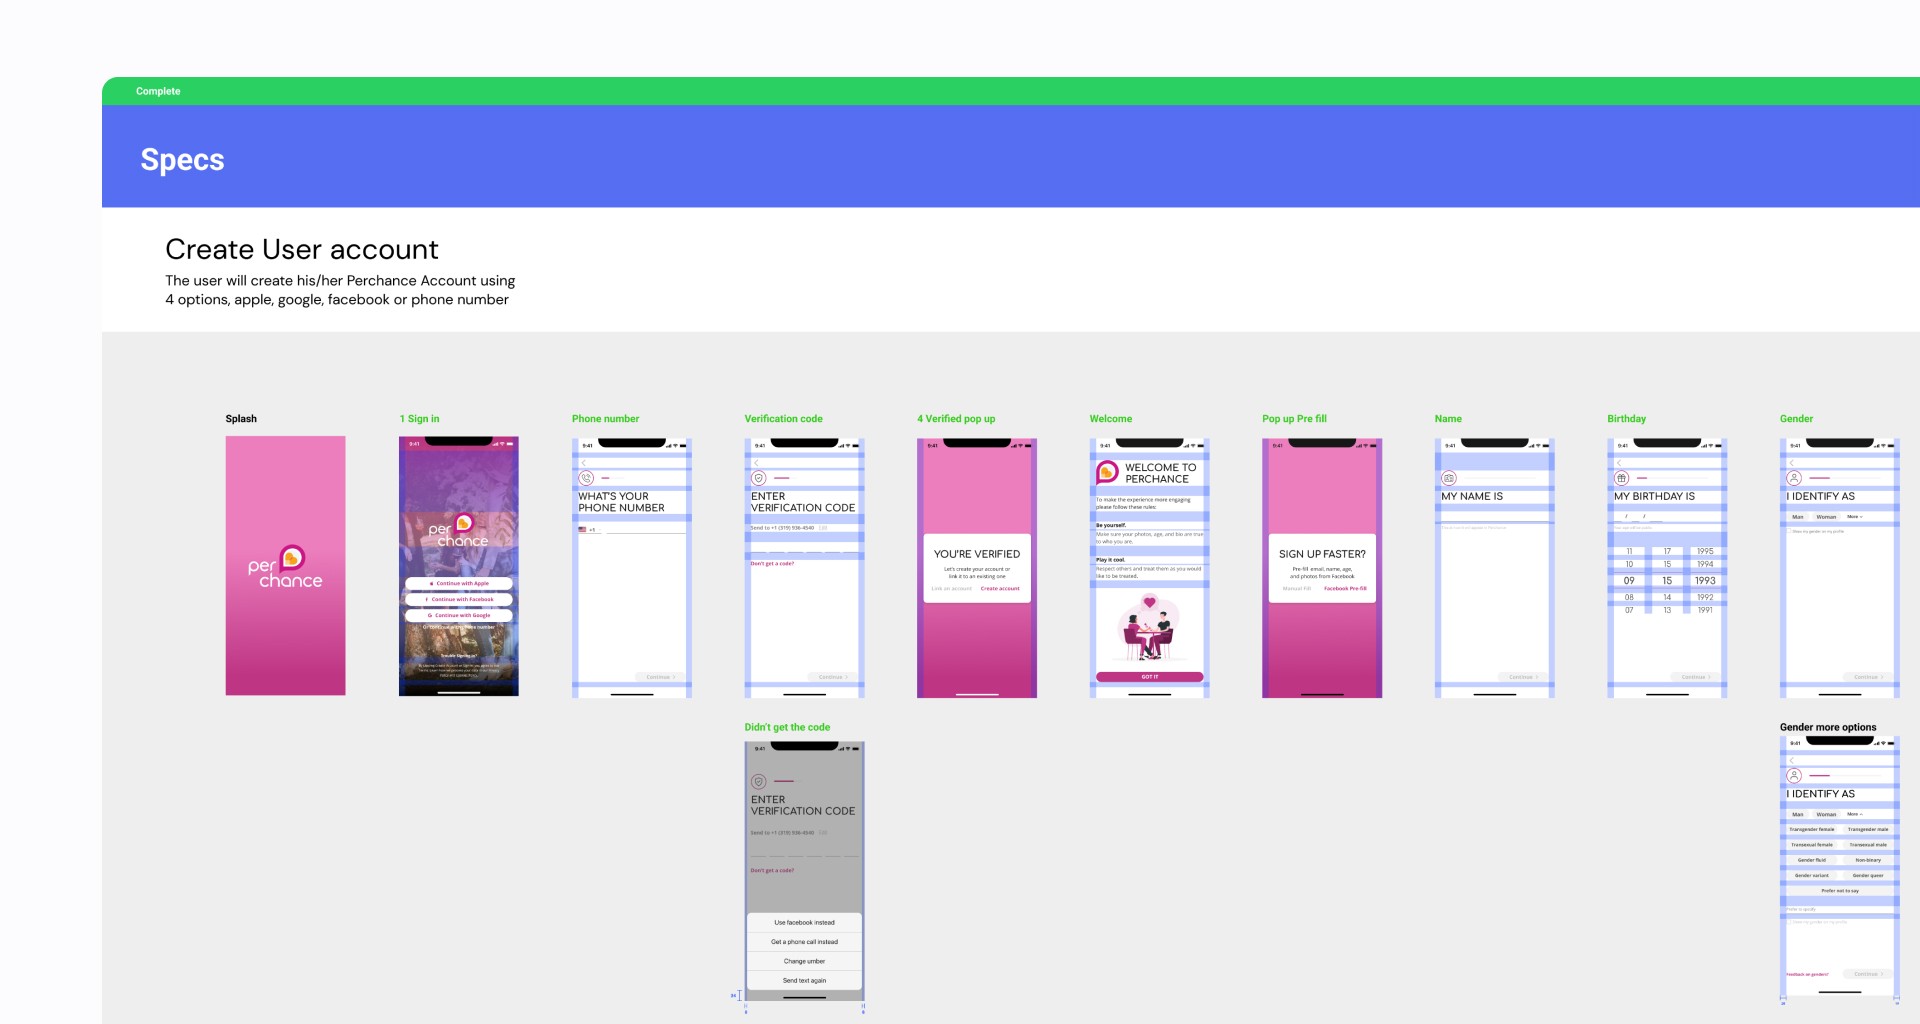Expand the More dropdown on the Gender screen
The height and width of the screenshot is (1024, 1920).
click(1855, 517)
